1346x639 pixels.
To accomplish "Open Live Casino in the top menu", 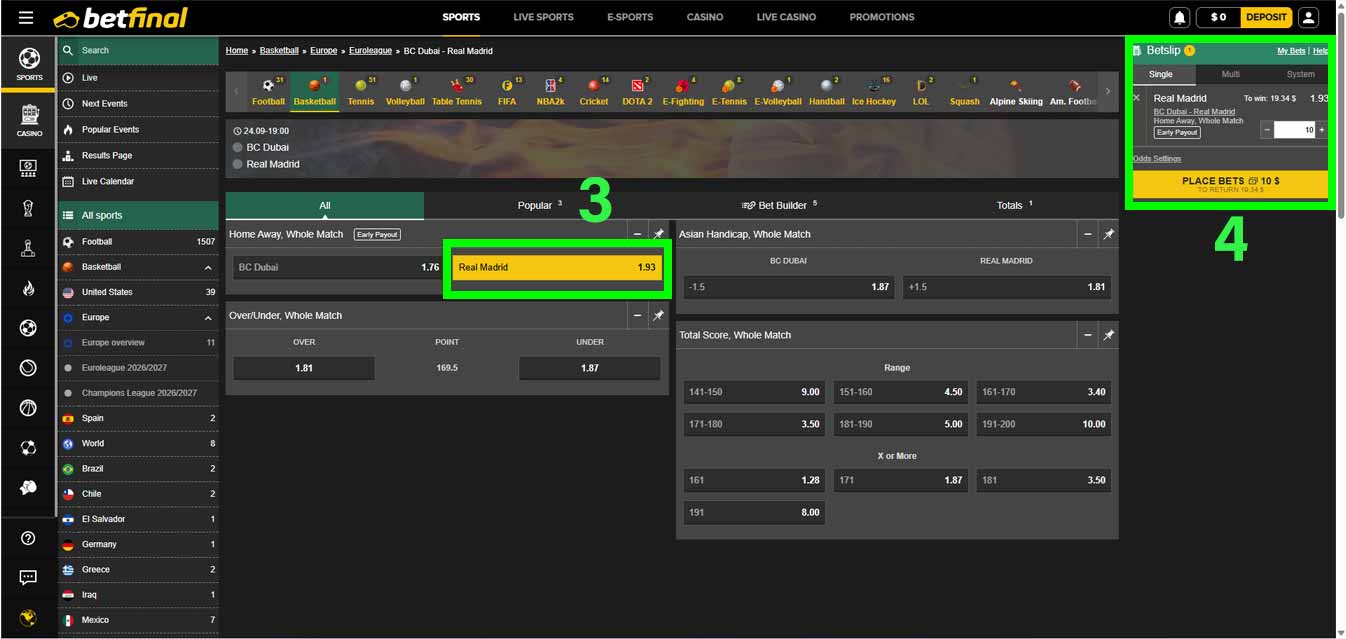I will click(786, 17).
